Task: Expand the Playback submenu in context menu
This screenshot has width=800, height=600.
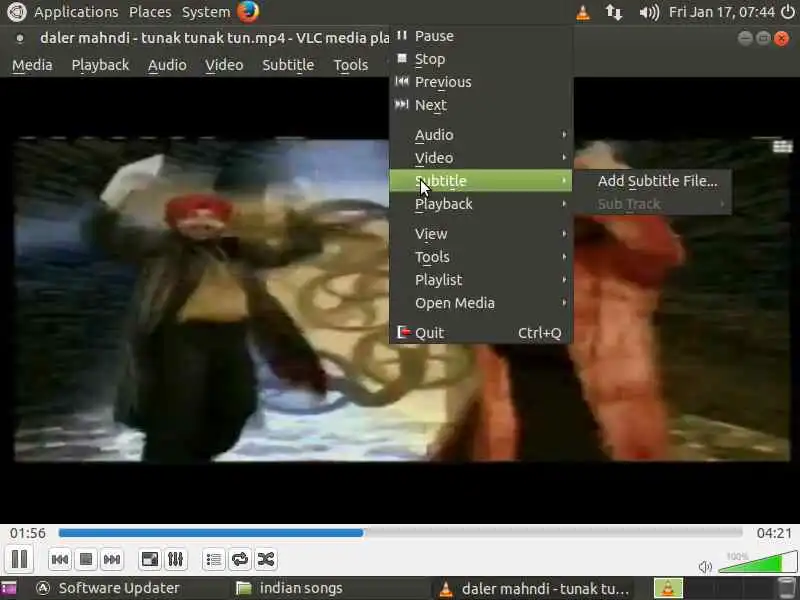Action: click(x=481, y=204)
